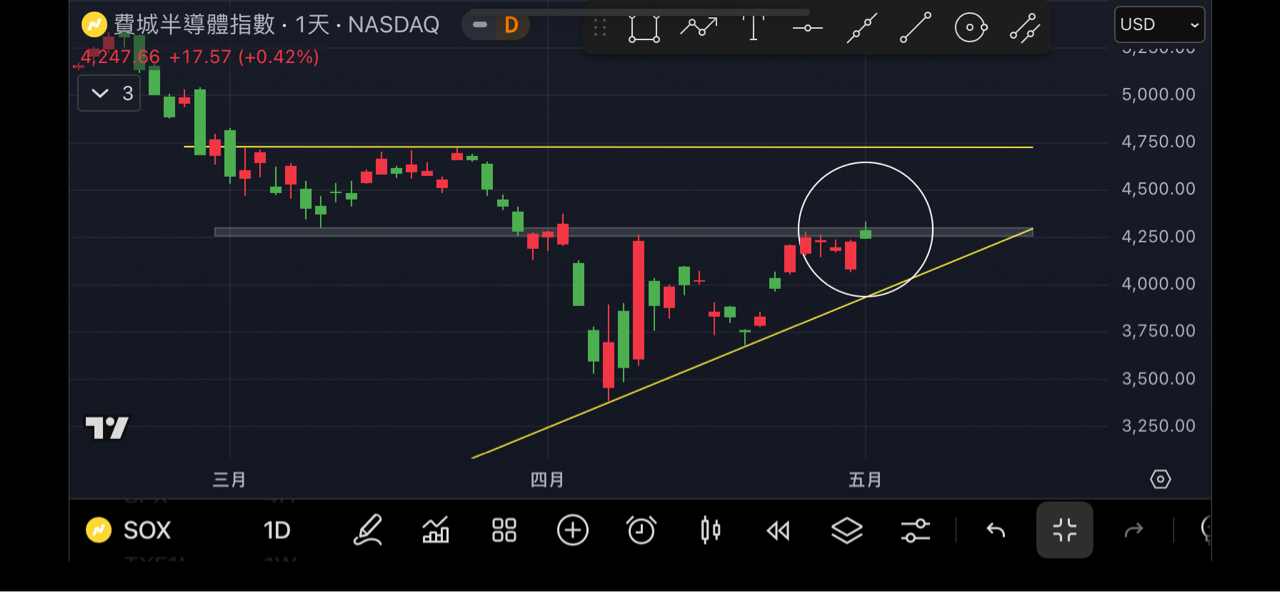Exit fullscreen chart mode
This screenshot has width=1280, height=592.
pyautogui.click(x=1065, y=530)
